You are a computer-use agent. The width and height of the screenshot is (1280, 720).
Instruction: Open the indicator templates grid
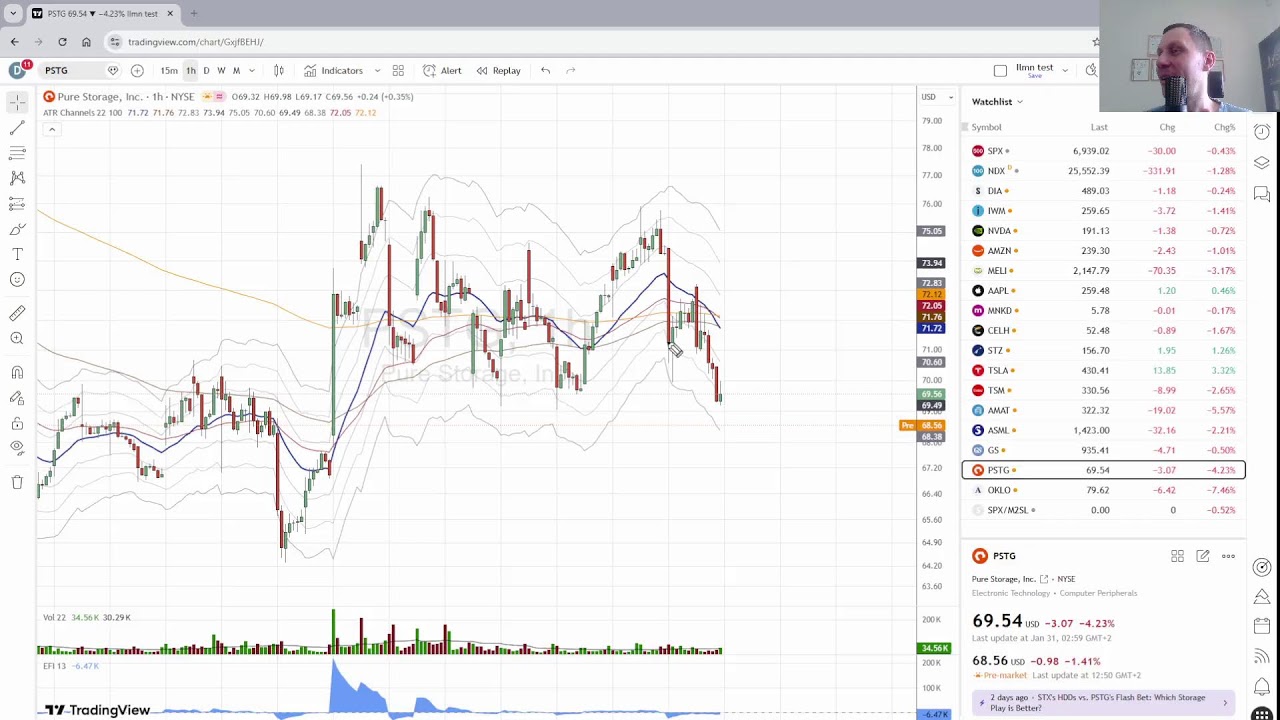point(398,70)
